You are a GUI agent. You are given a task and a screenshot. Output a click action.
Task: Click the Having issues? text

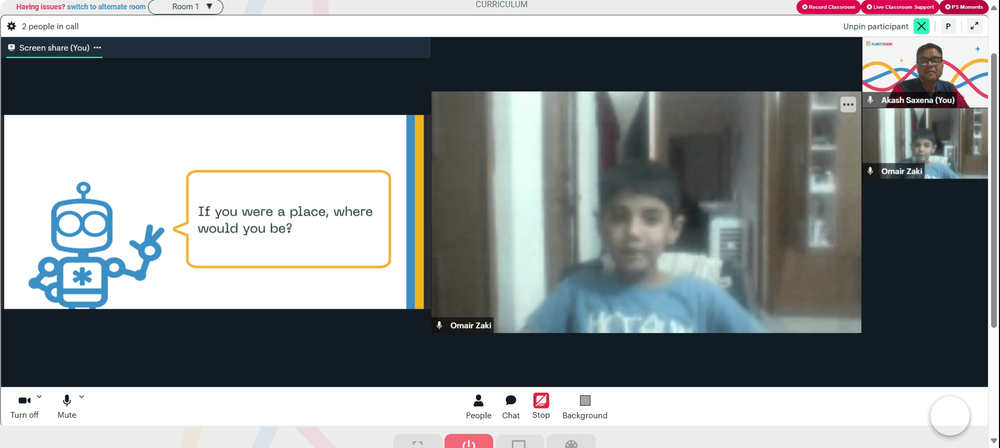pyautogui.click(x=40, y=6)
